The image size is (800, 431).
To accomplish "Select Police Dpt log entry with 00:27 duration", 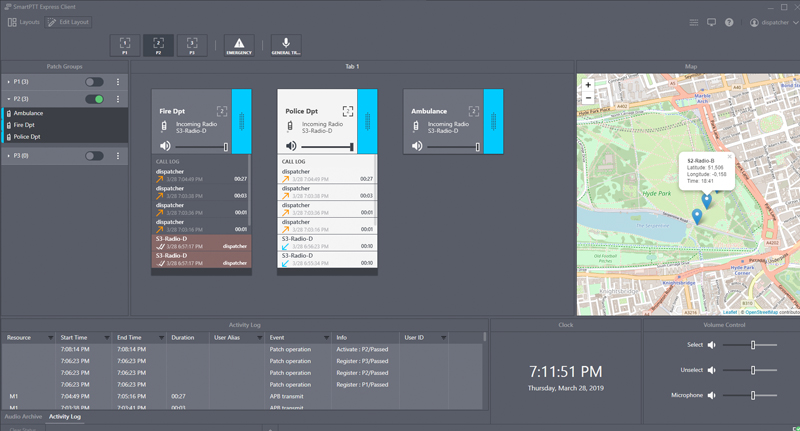I will coord(327,175).
